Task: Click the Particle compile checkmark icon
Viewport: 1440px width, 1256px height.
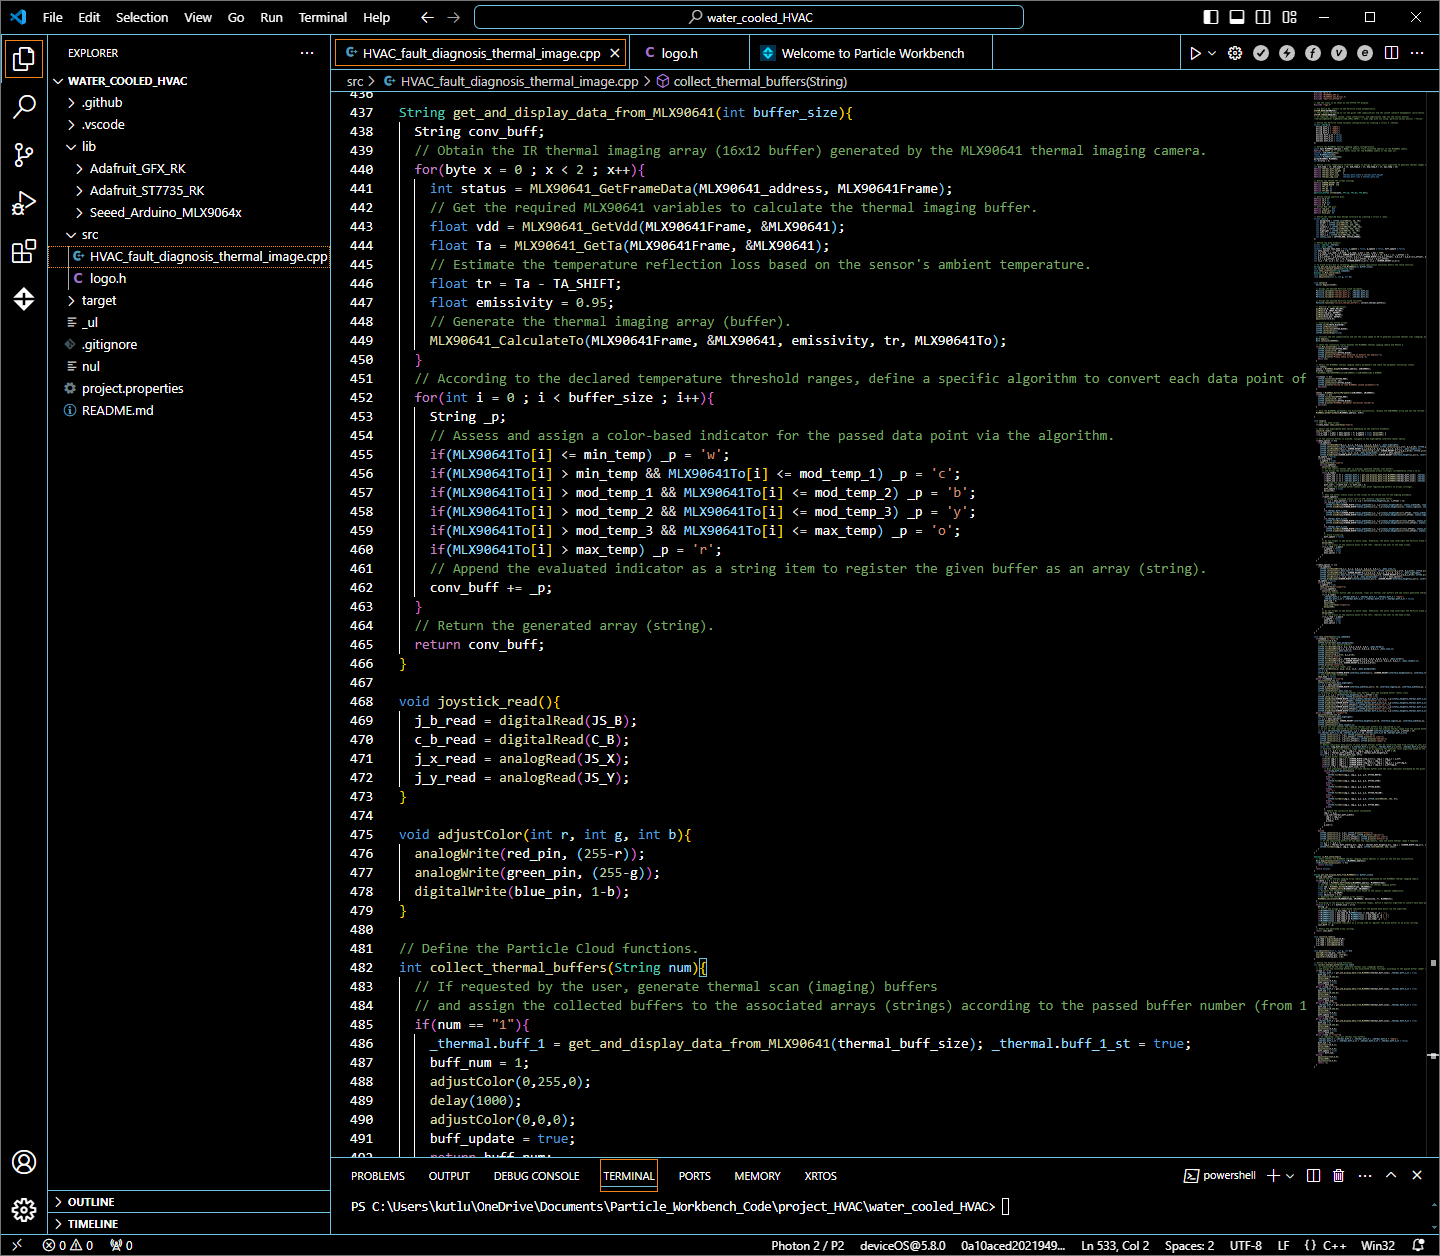Action: tap(1261, 53)
